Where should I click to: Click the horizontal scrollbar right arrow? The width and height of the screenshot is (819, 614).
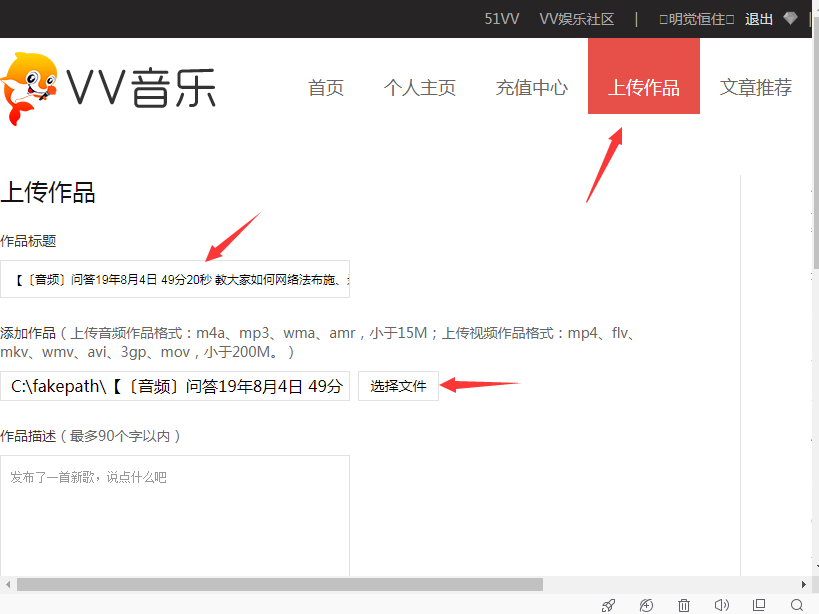(804, 584)
